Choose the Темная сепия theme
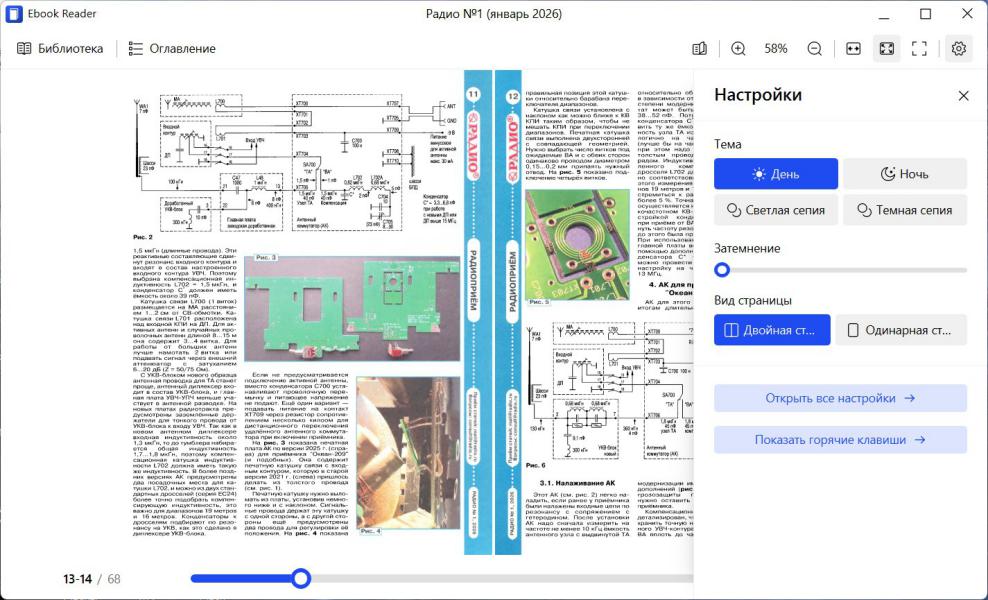 [x=904, y=210]
